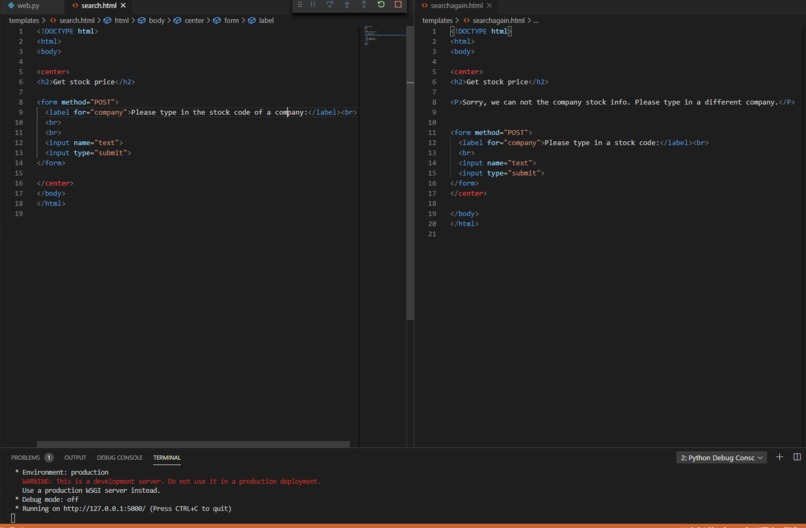Click '<h2>Get stock price</h2>' in search.html
This screenshot has height=528, width=806.
pos(86,82)
